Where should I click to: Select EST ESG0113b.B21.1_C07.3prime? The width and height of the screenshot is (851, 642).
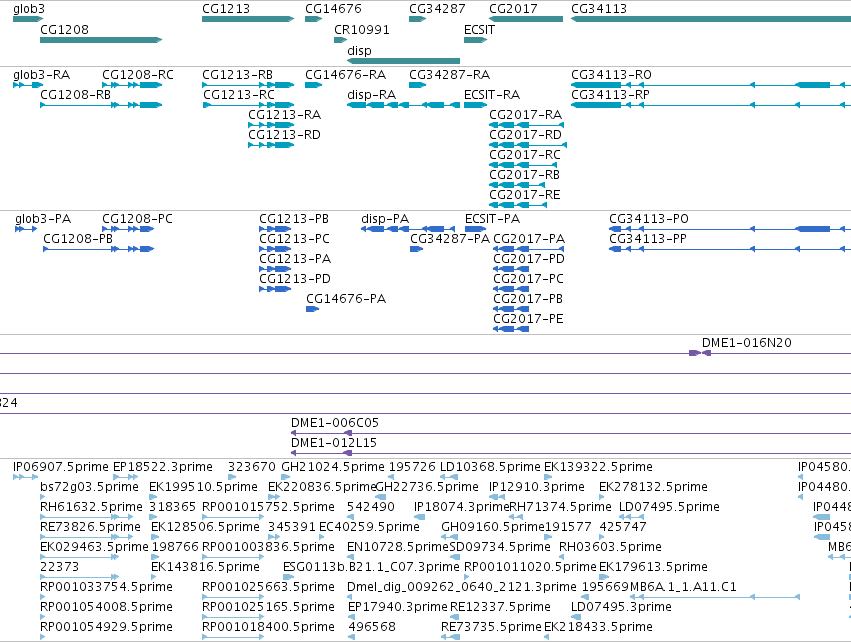pyautogui.click(x=371, y=567)
